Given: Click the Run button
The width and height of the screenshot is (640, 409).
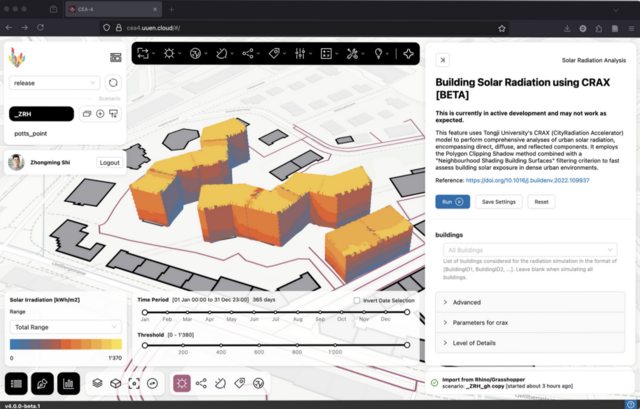Looking at the screenshot, I should coord(452,202).
